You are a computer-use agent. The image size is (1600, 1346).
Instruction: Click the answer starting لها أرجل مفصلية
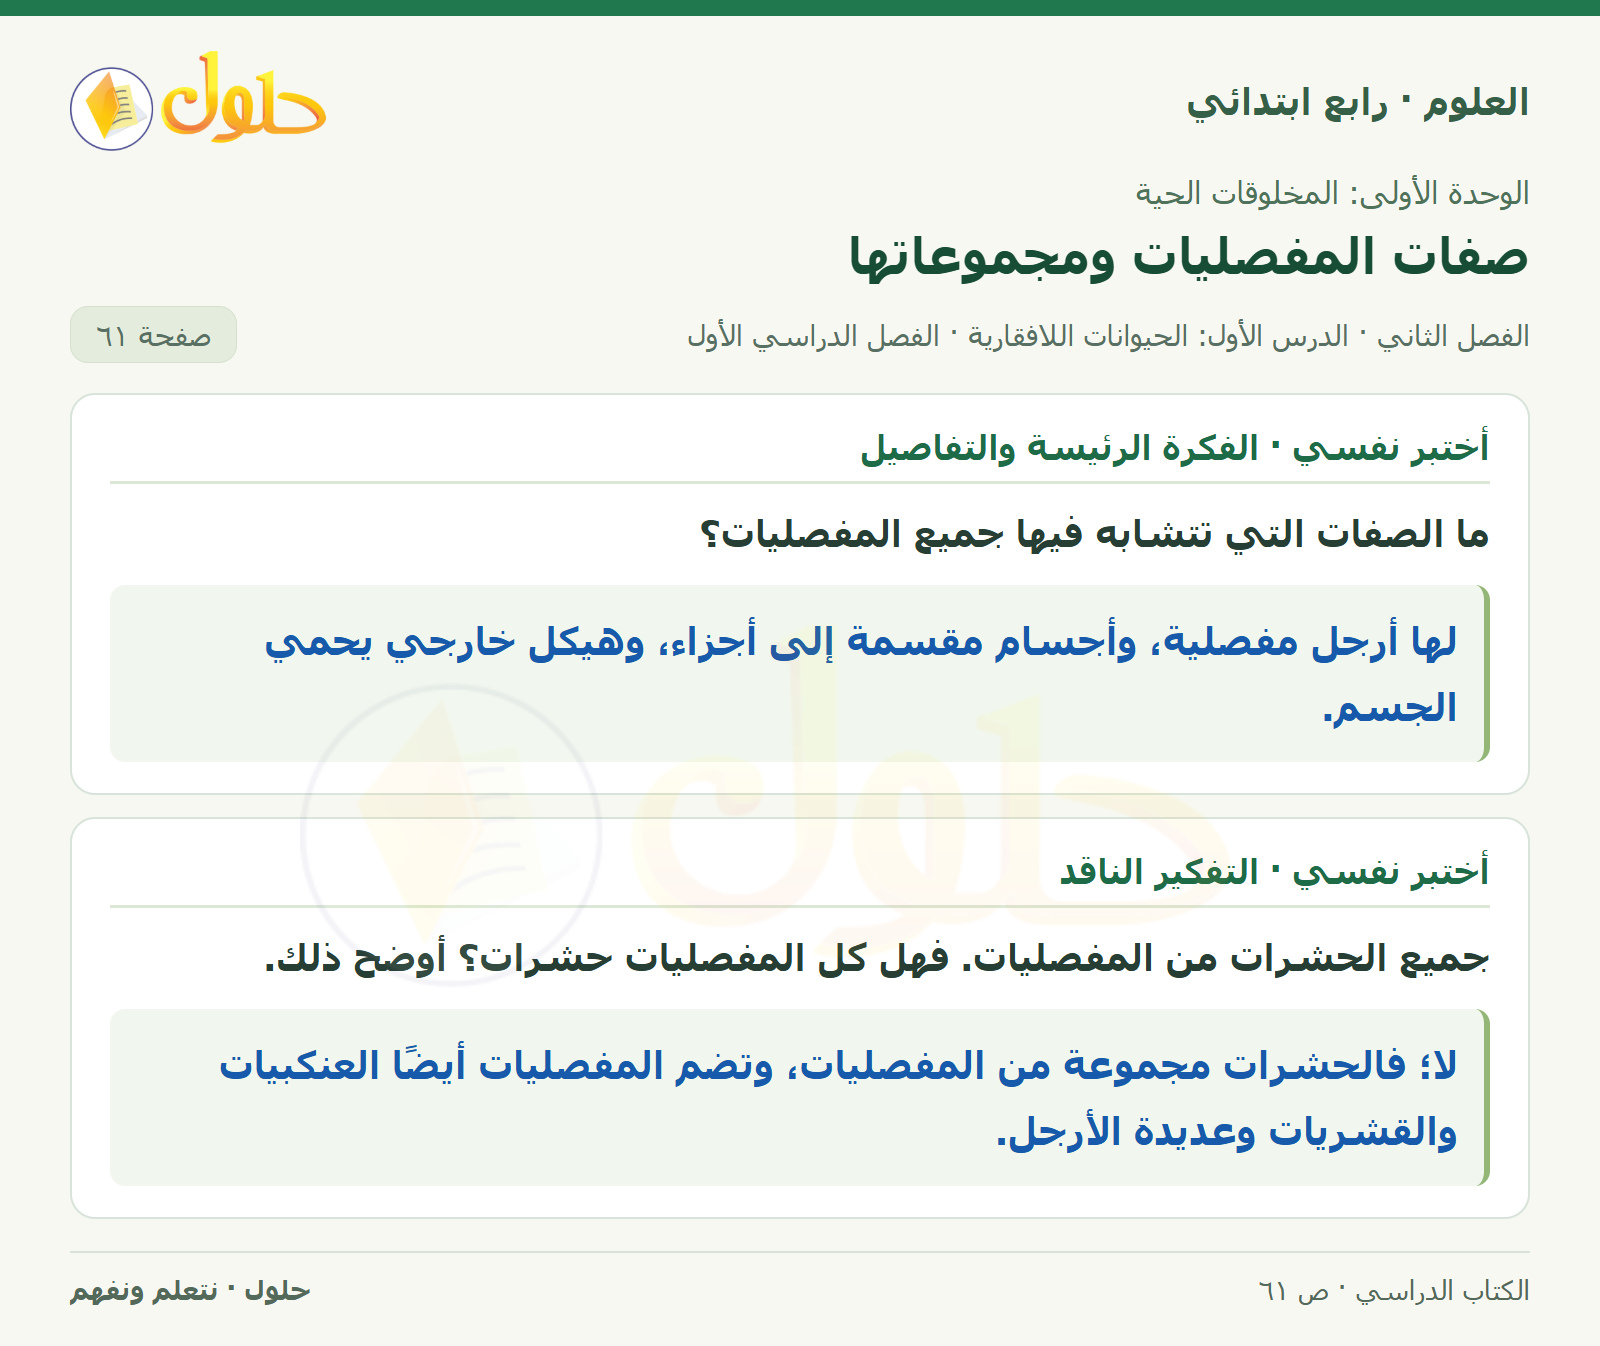[x=800, y=674]
